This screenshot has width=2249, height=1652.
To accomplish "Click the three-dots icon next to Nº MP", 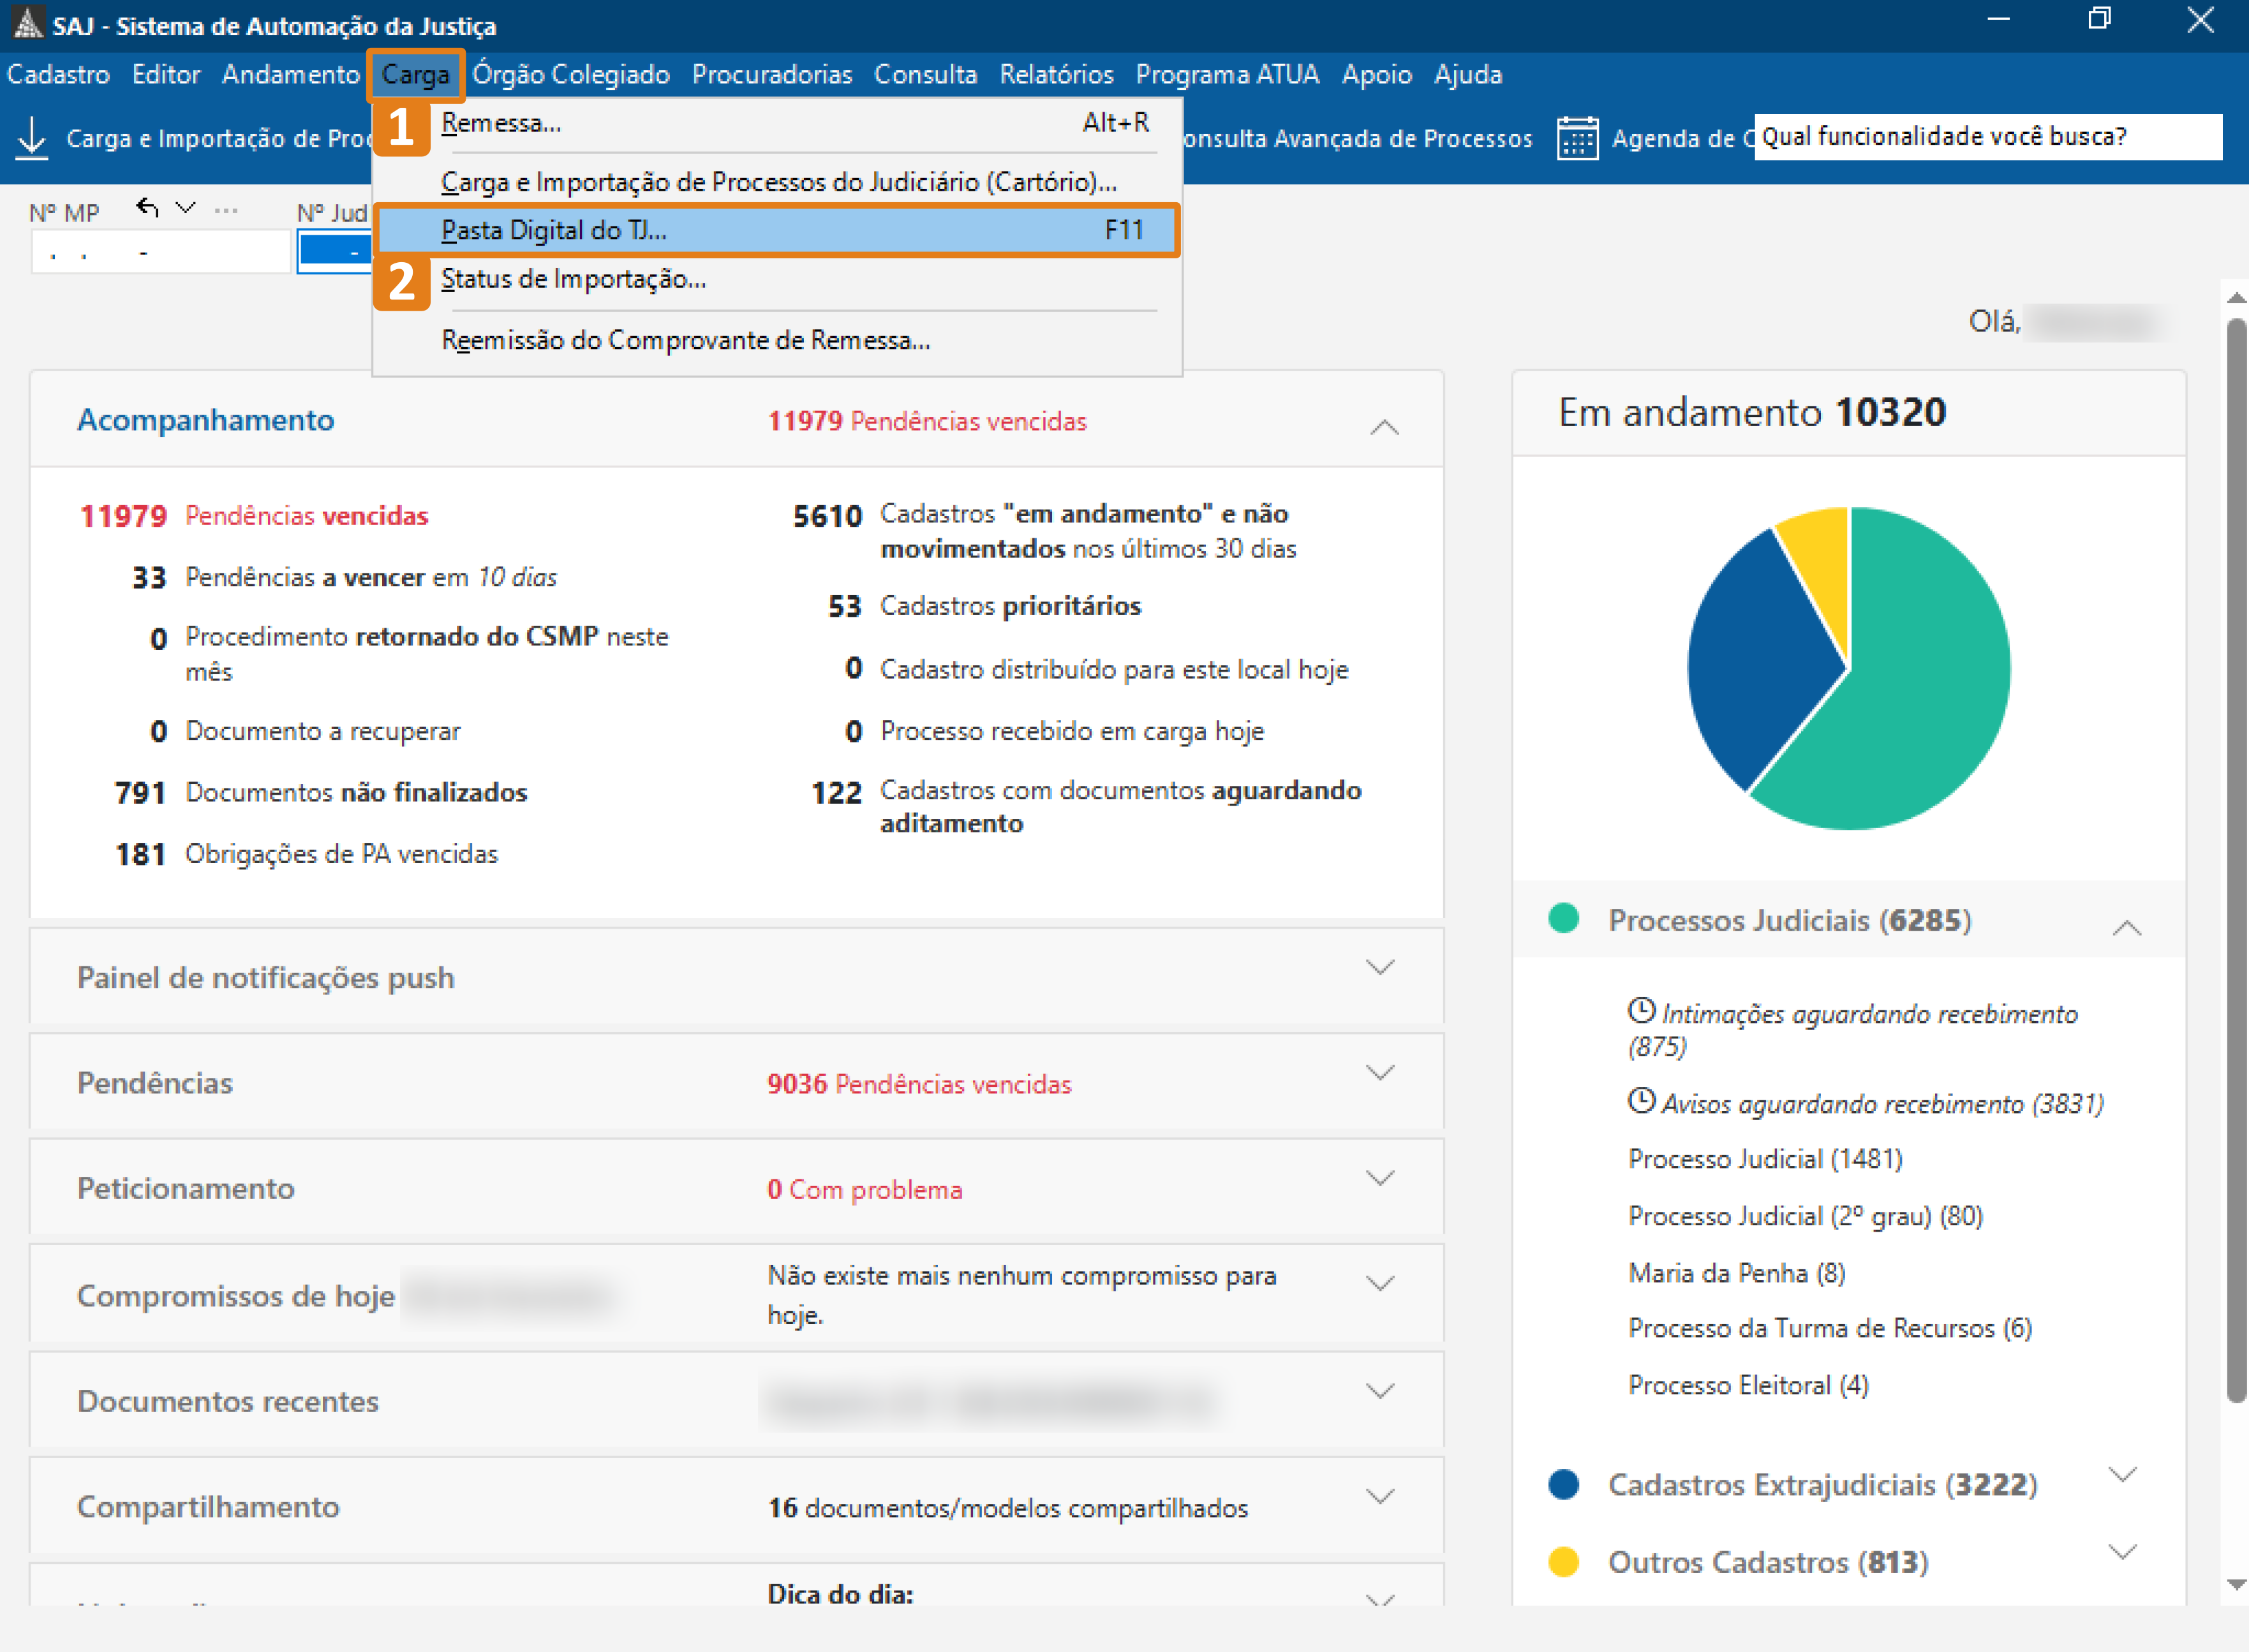I will point(226,210).
